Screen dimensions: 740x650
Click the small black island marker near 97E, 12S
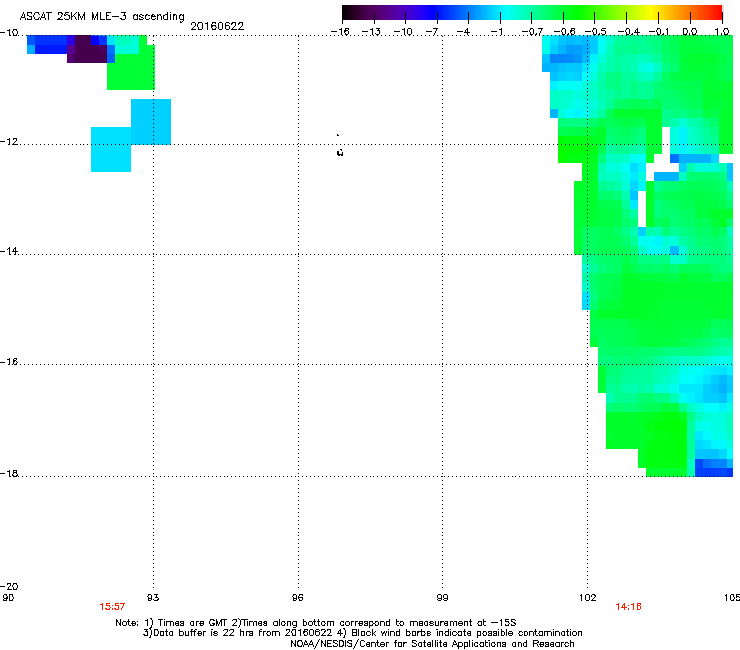[x=340, y=152]
